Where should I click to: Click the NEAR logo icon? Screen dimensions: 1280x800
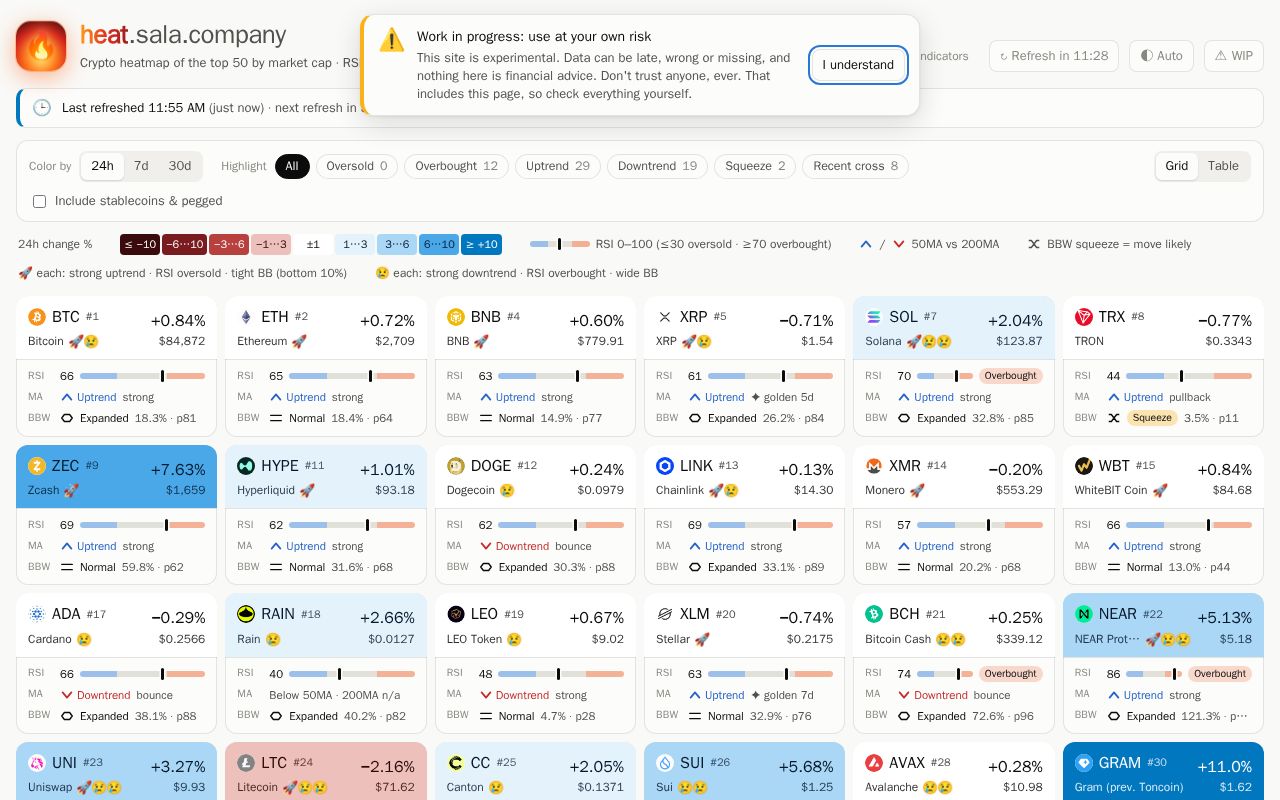coord(1084,614)
